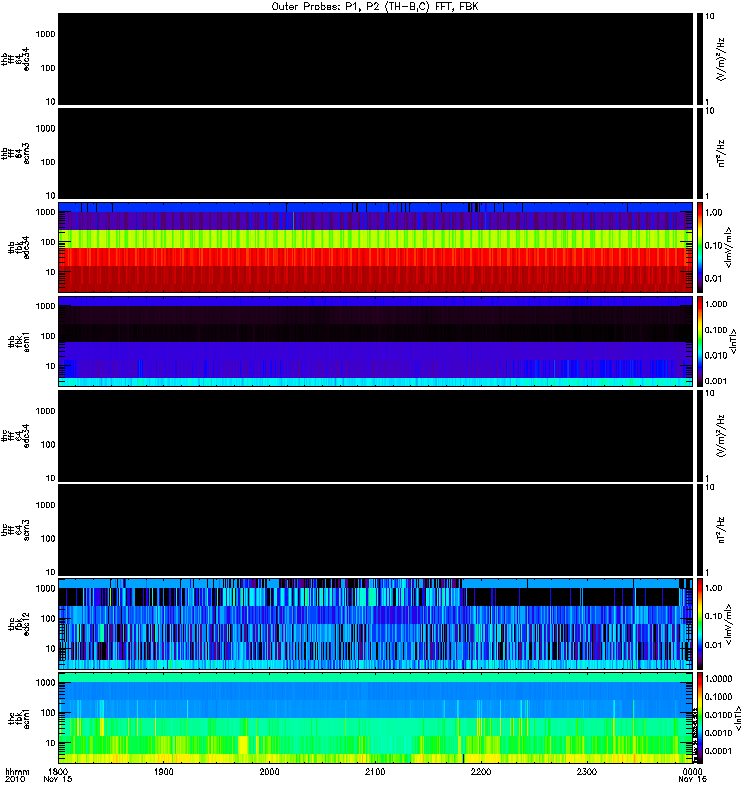
Task: Click the '1.000' tick on thb fbk scm1 color bar
Action: 716,304
